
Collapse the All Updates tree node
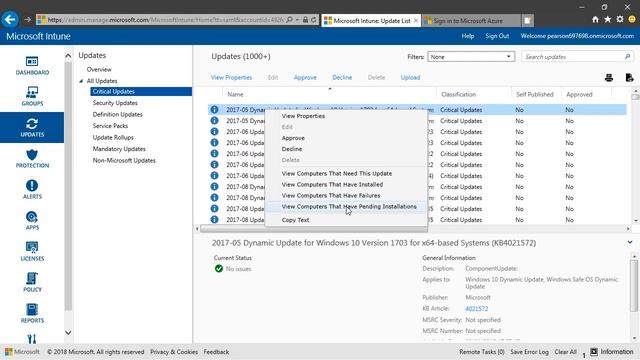click(x=81, y=81)
